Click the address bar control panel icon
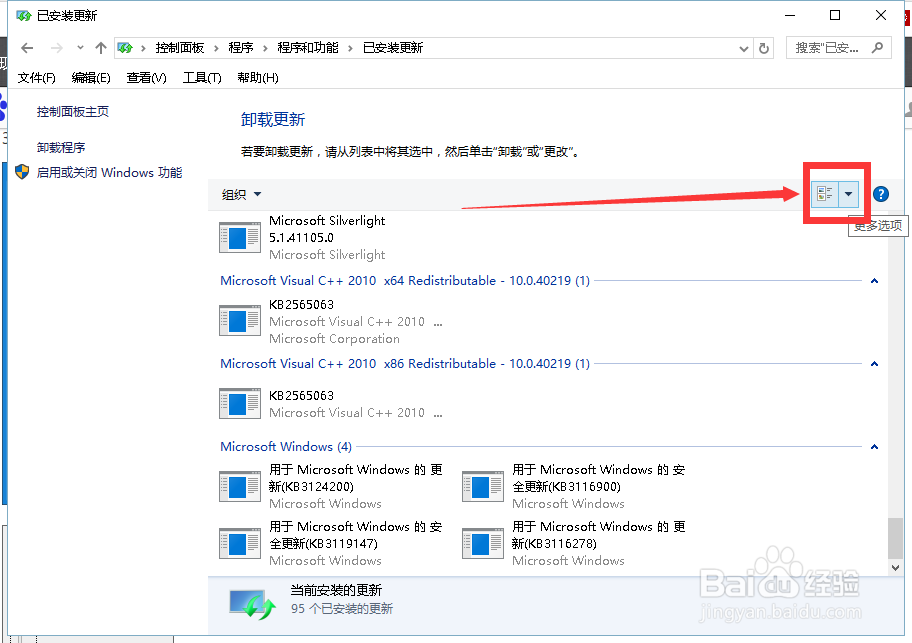The image size is (912, 643). (x=125, y=48)
